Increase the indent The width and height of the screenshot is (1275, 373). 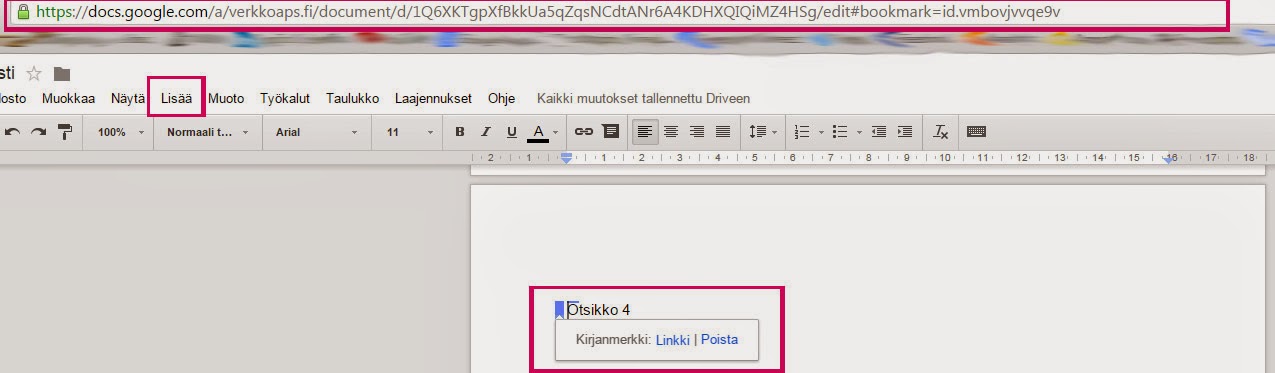coord(905,132)
